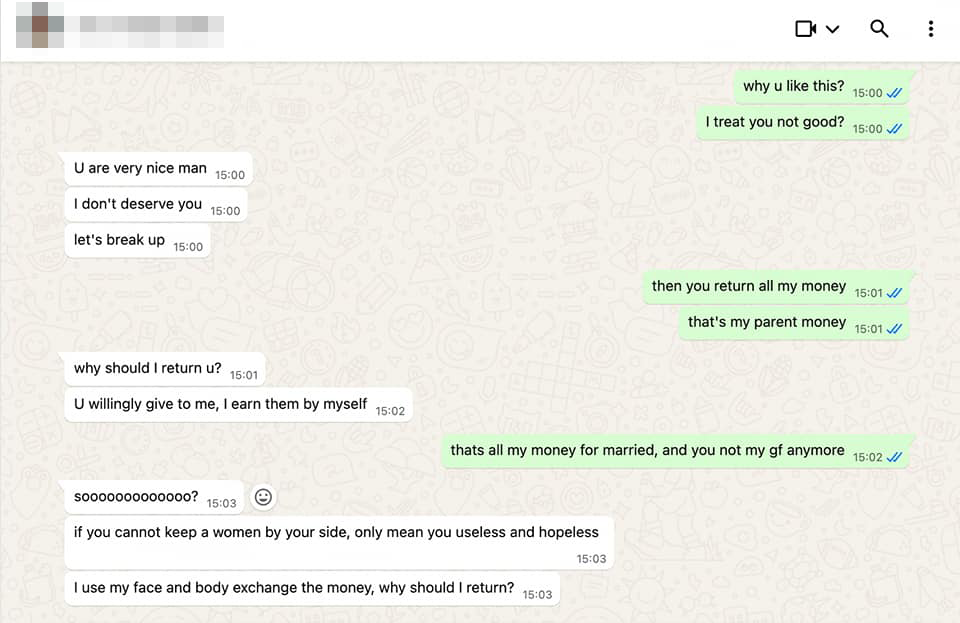
Task: Click 'then you return all my money' bubble
Action: click(776, 287)
